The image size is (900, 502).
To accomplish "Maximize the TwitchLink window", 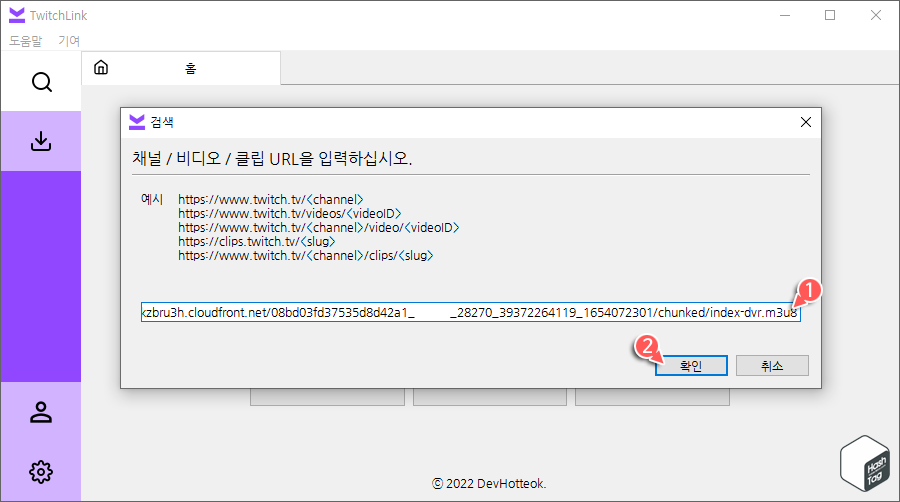I will 830,15.
